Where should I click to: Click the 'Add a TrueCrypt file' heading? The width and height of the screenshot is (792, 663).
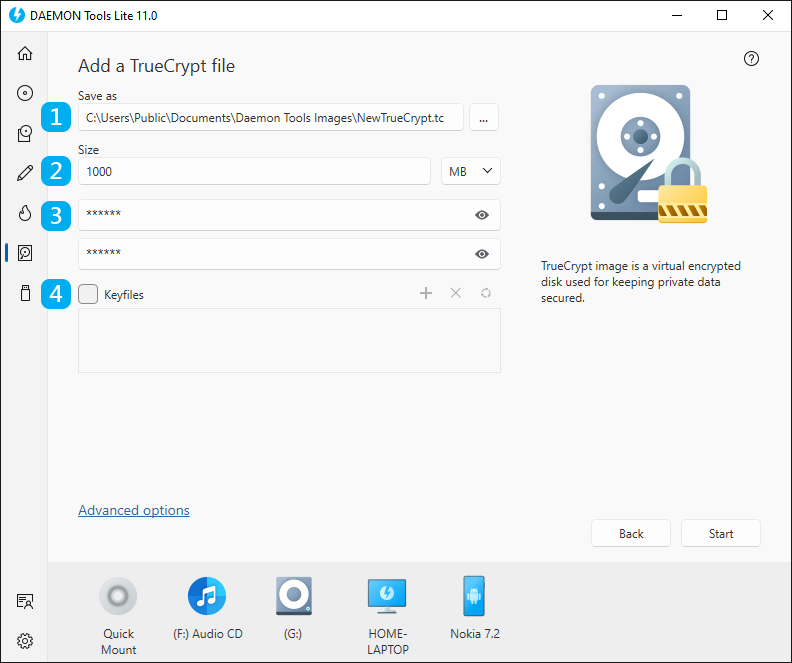point(156,66)
